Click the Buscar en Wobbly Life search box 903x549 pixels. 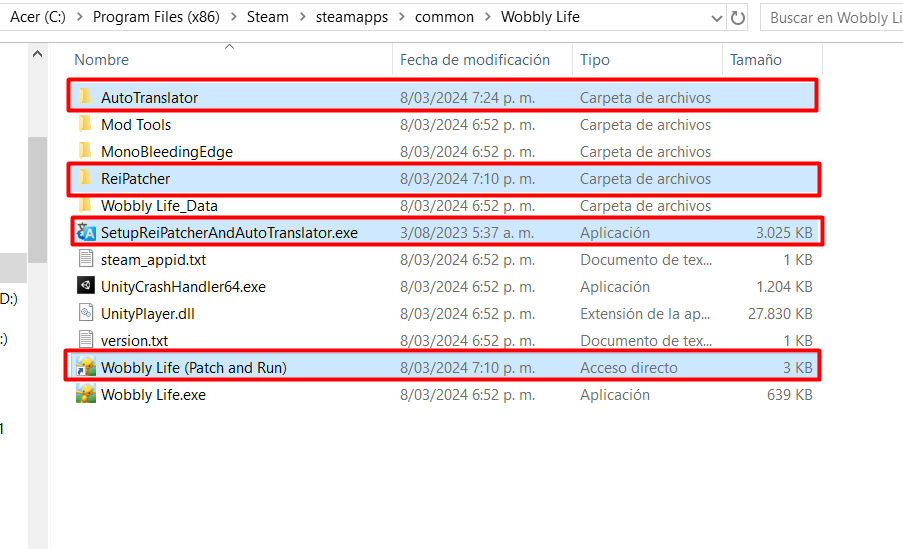pyautogui.click(x=832, y=18)
